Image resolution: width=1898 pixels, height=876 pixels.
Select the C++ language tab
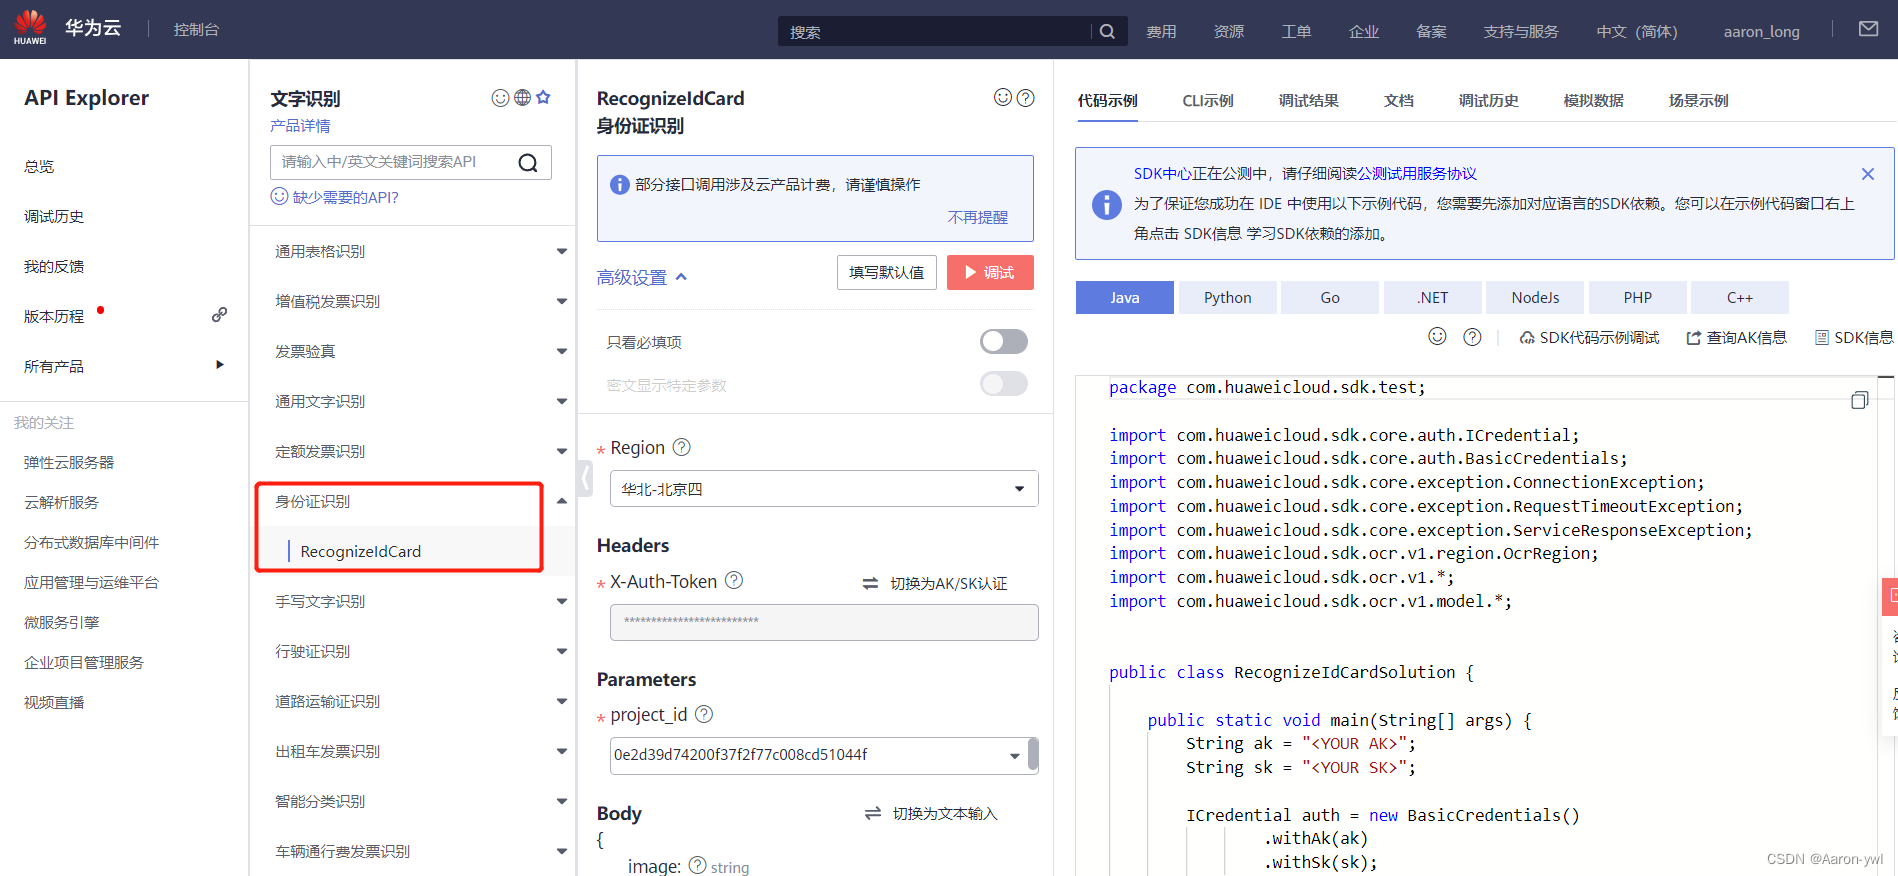[1740, 297]
